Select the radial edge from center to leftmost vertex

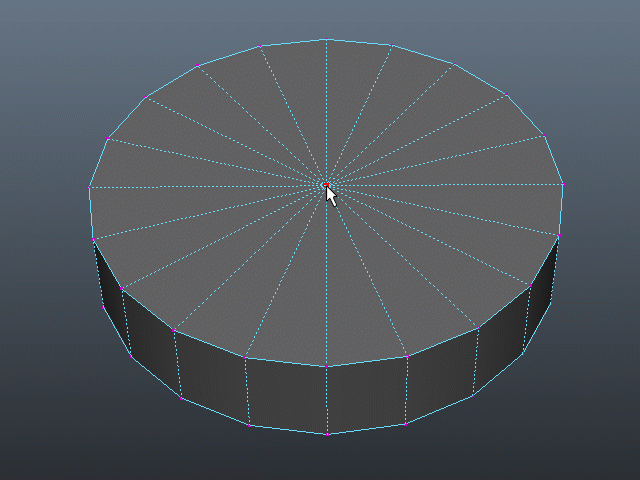pos(206,187)
